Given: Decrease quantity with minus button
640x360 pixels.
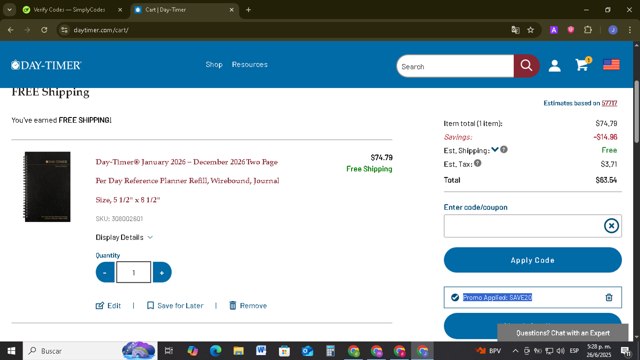Looking at the screenshot, I should [x=105, y=272].
